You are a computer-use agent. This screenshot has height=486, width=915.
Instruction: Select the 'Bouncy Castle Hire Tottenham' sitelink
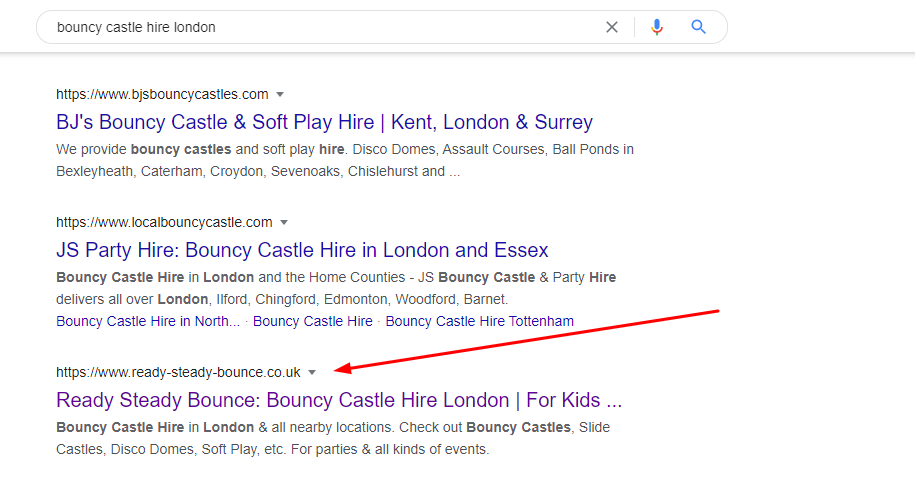point(479,321)
